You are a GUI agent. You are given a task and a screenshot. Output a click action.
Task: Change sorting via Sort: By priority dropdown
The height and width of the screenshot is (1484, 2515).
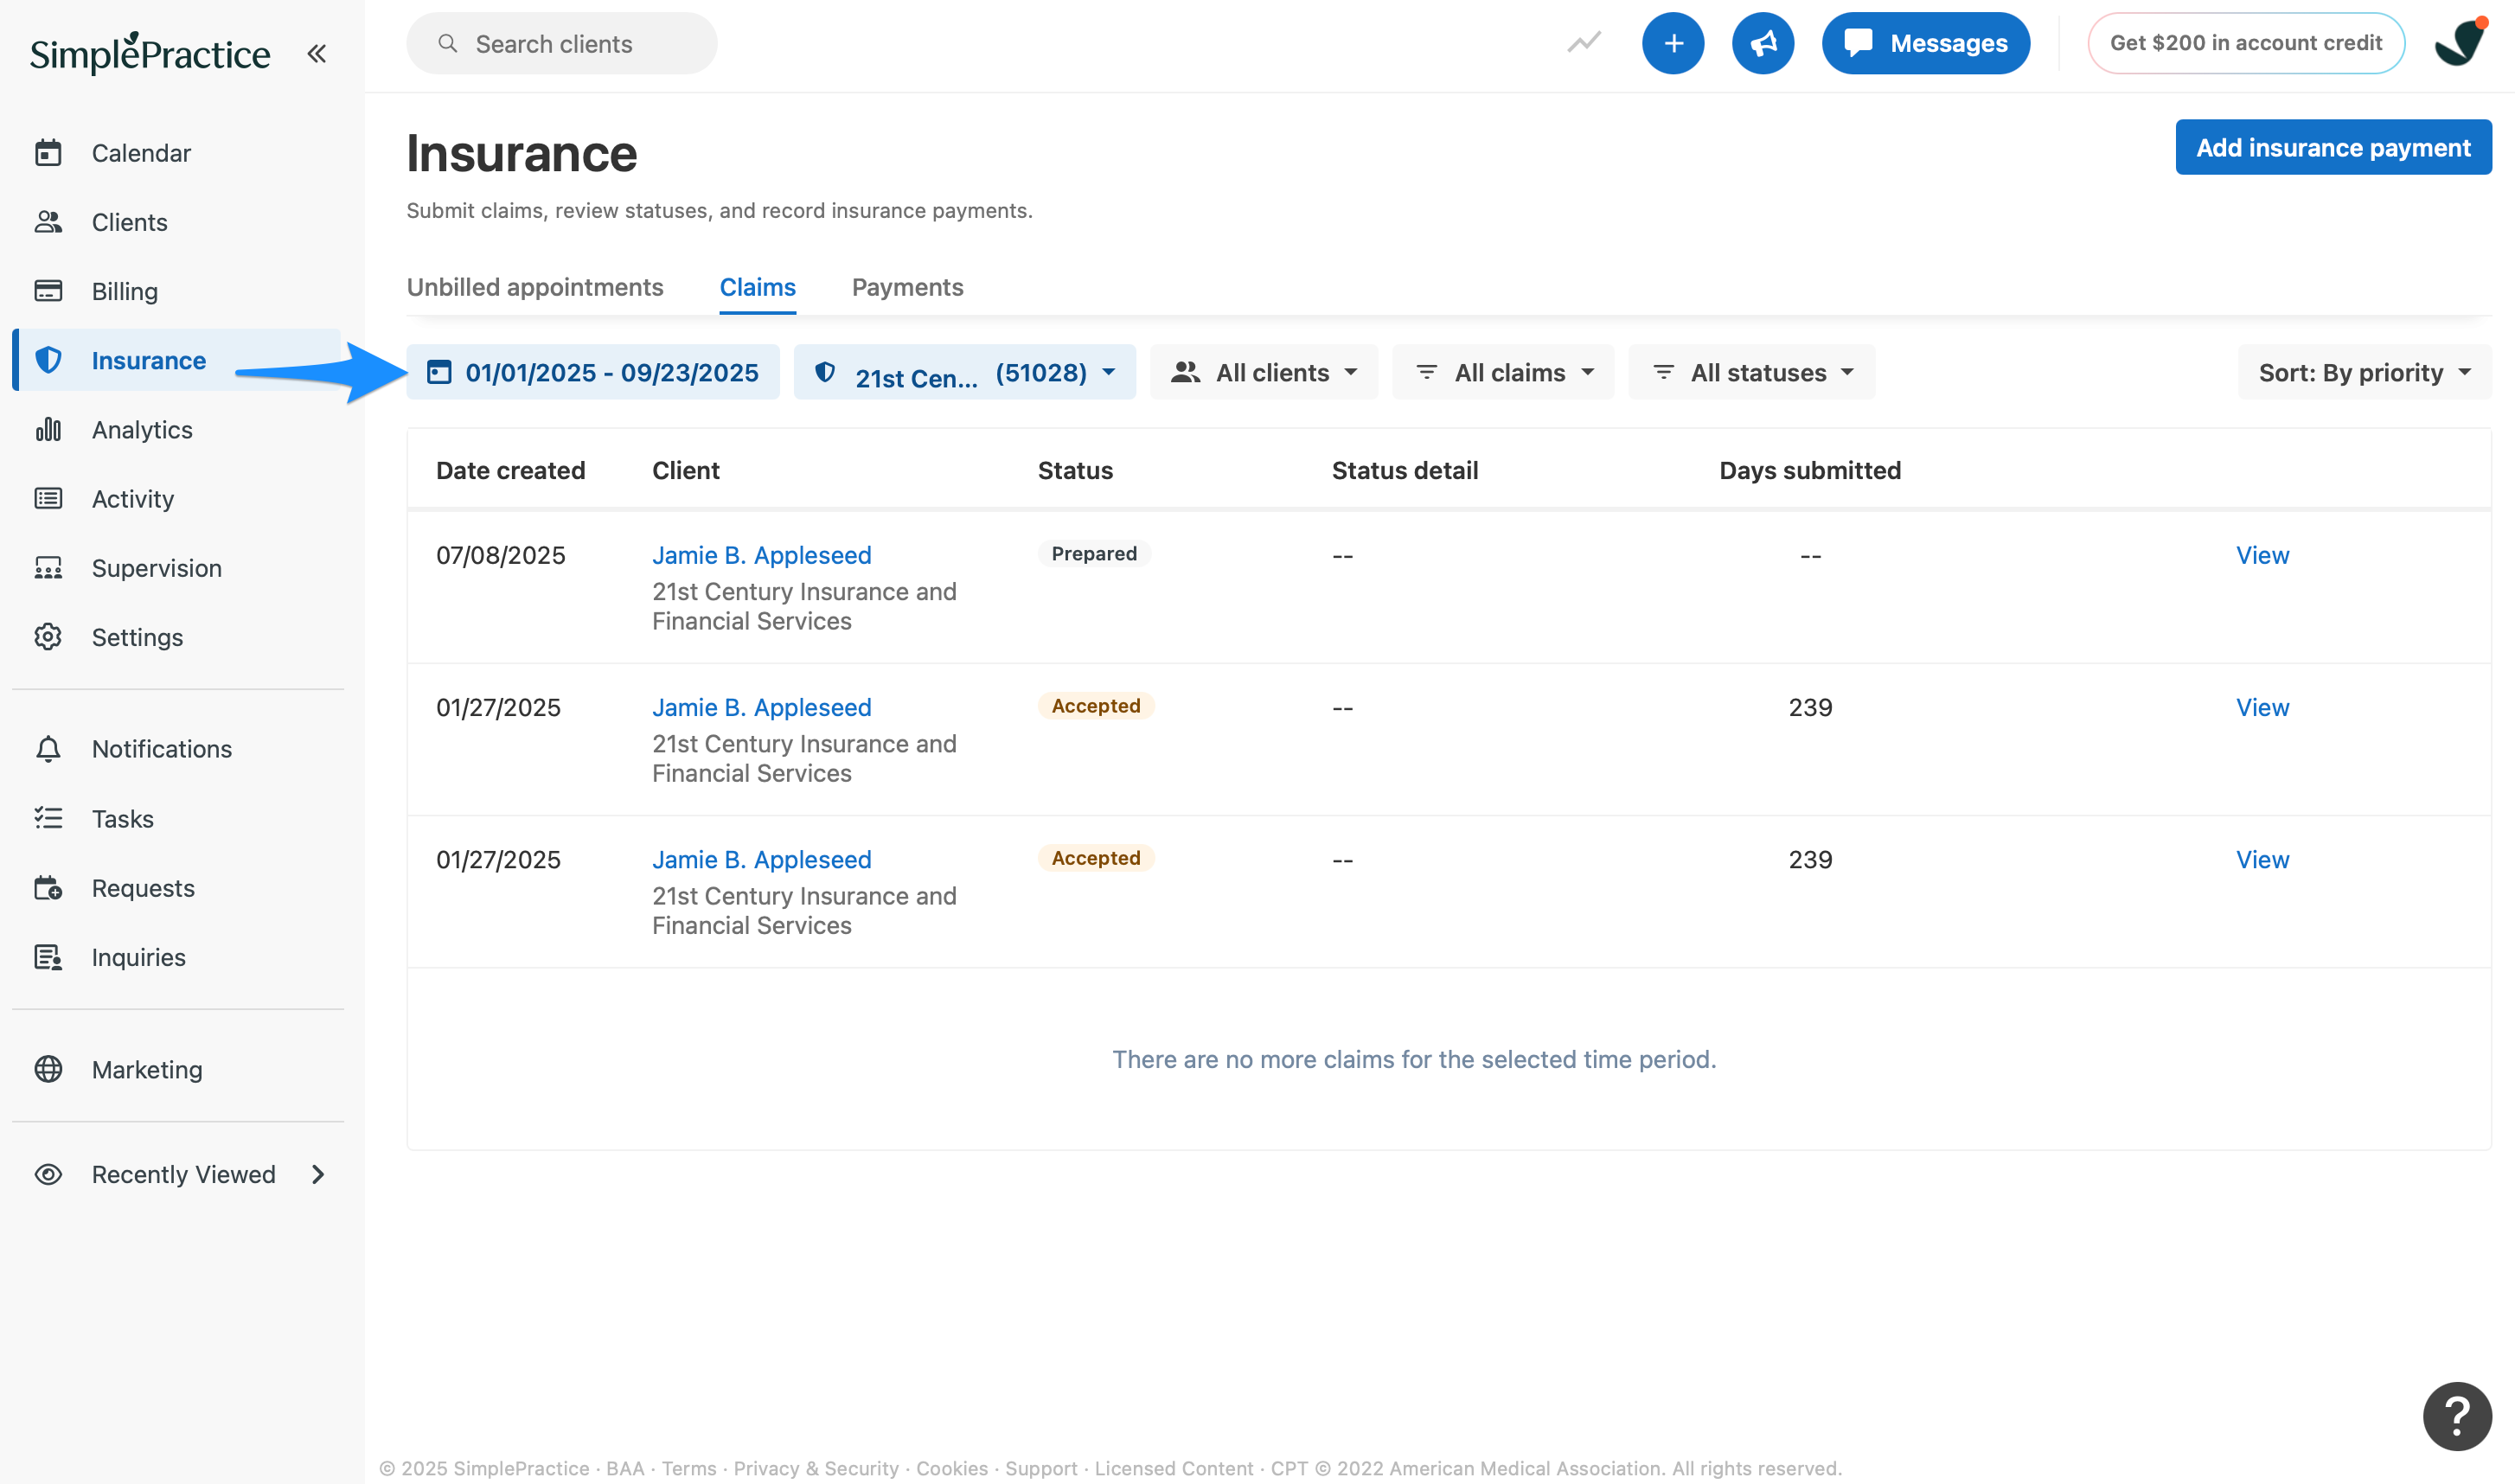coord(2363,371)
